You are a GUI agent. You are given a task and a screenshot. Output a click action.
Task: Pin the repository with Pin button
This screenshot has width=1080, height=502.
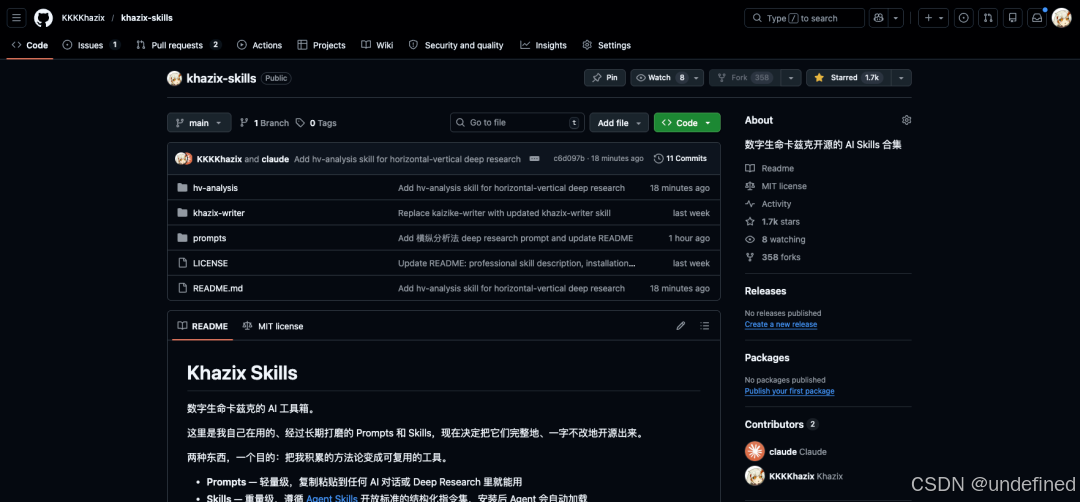click(x=605, y=78)
